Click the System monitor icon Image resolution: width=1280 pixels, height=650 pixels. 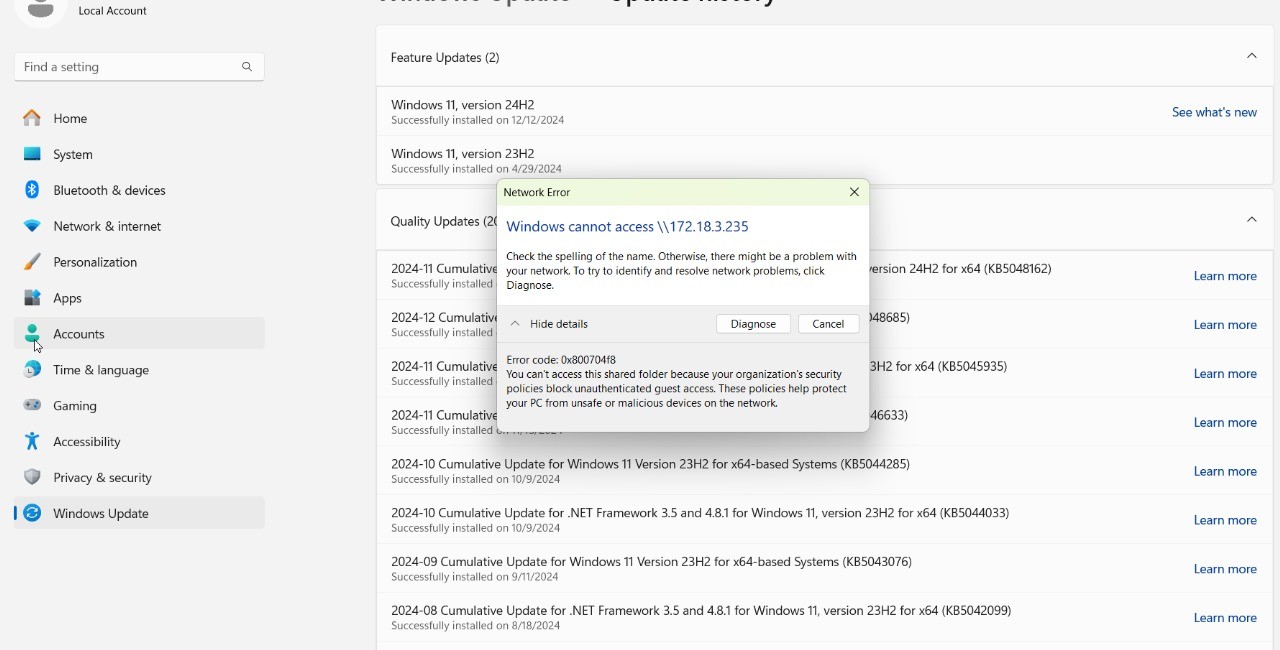(x=32, y=154)
